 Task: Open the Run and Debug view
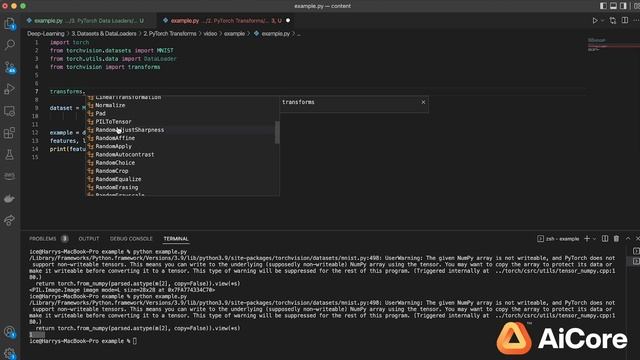[9, 89]
